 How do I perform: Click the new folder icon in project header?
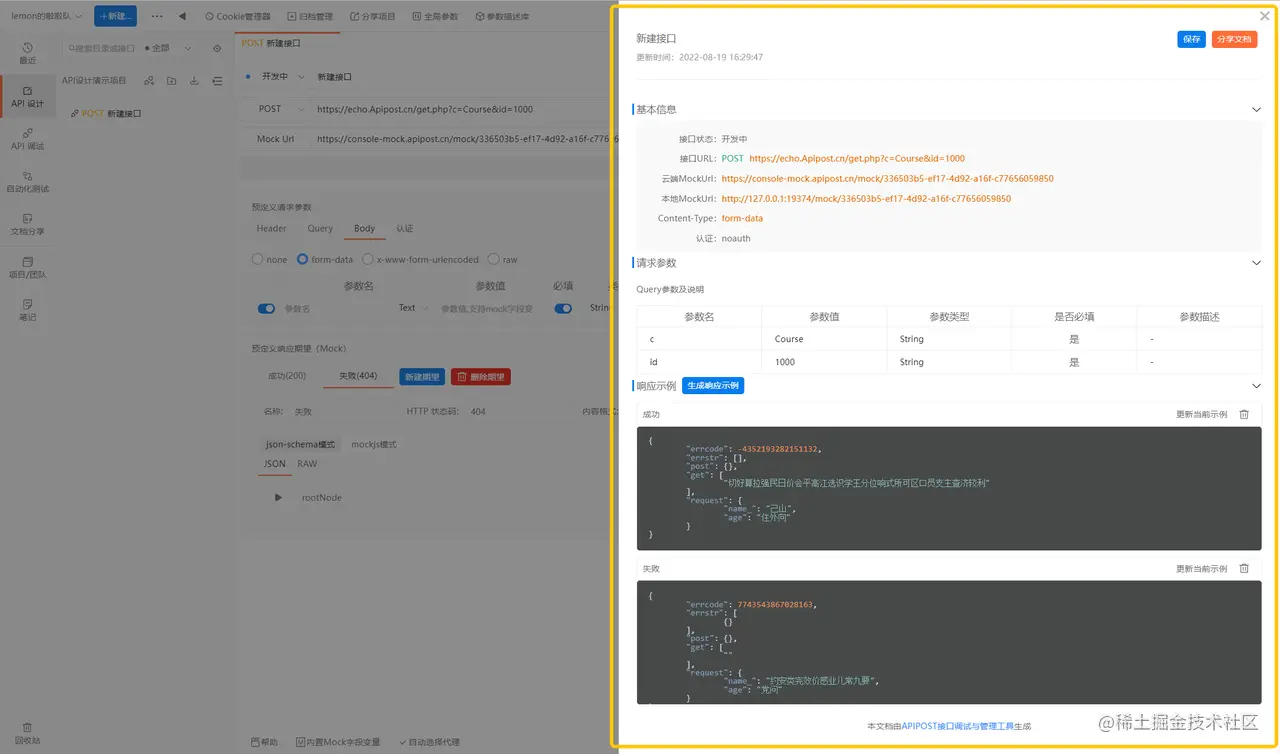point(171,81)
